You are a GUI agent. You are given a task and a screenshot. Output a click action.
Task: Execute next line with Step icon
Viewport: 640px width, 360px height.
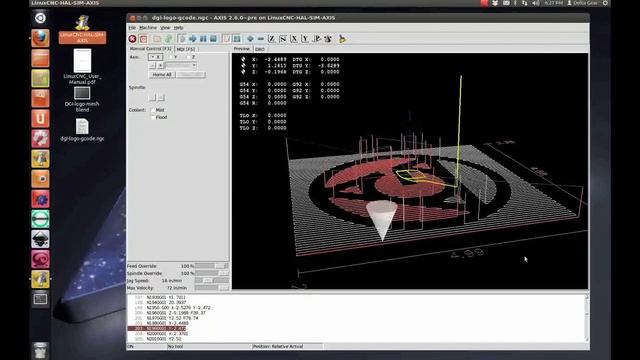pyautogui.click(x=192, y=39)
